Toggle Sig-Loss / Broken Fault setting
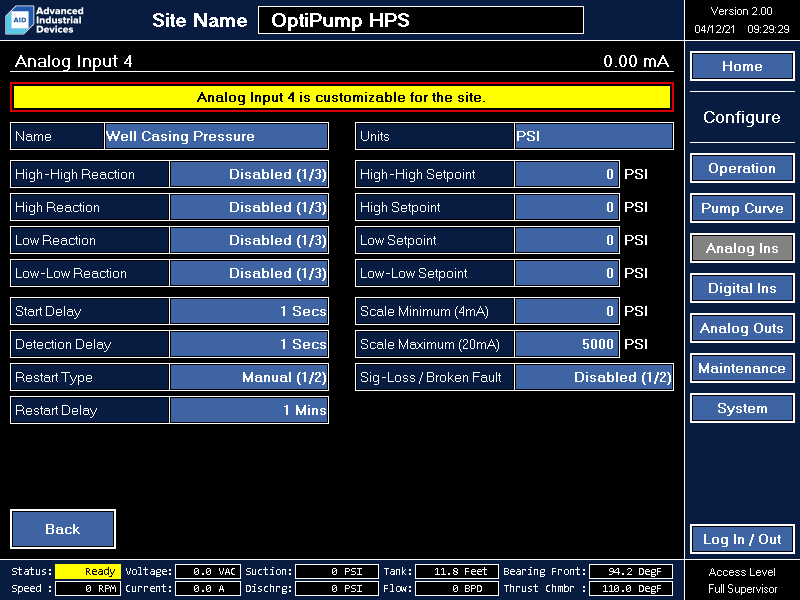Screen dimensions: 800x600 pyautogui.click(x=594, y=378)
